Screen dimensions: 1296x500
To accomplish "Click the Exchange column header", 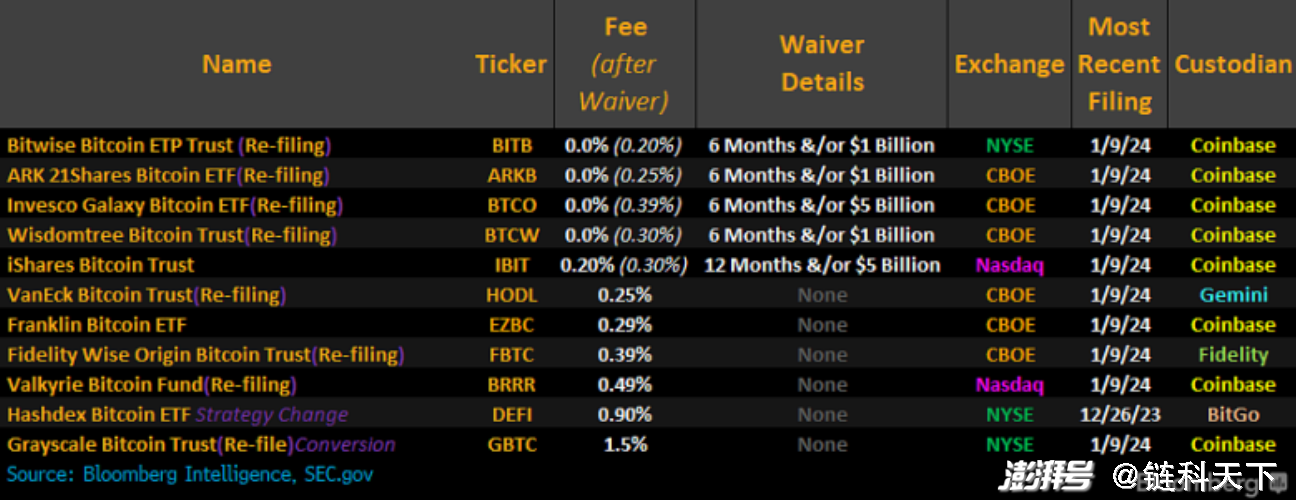I will coord(1009,64).
